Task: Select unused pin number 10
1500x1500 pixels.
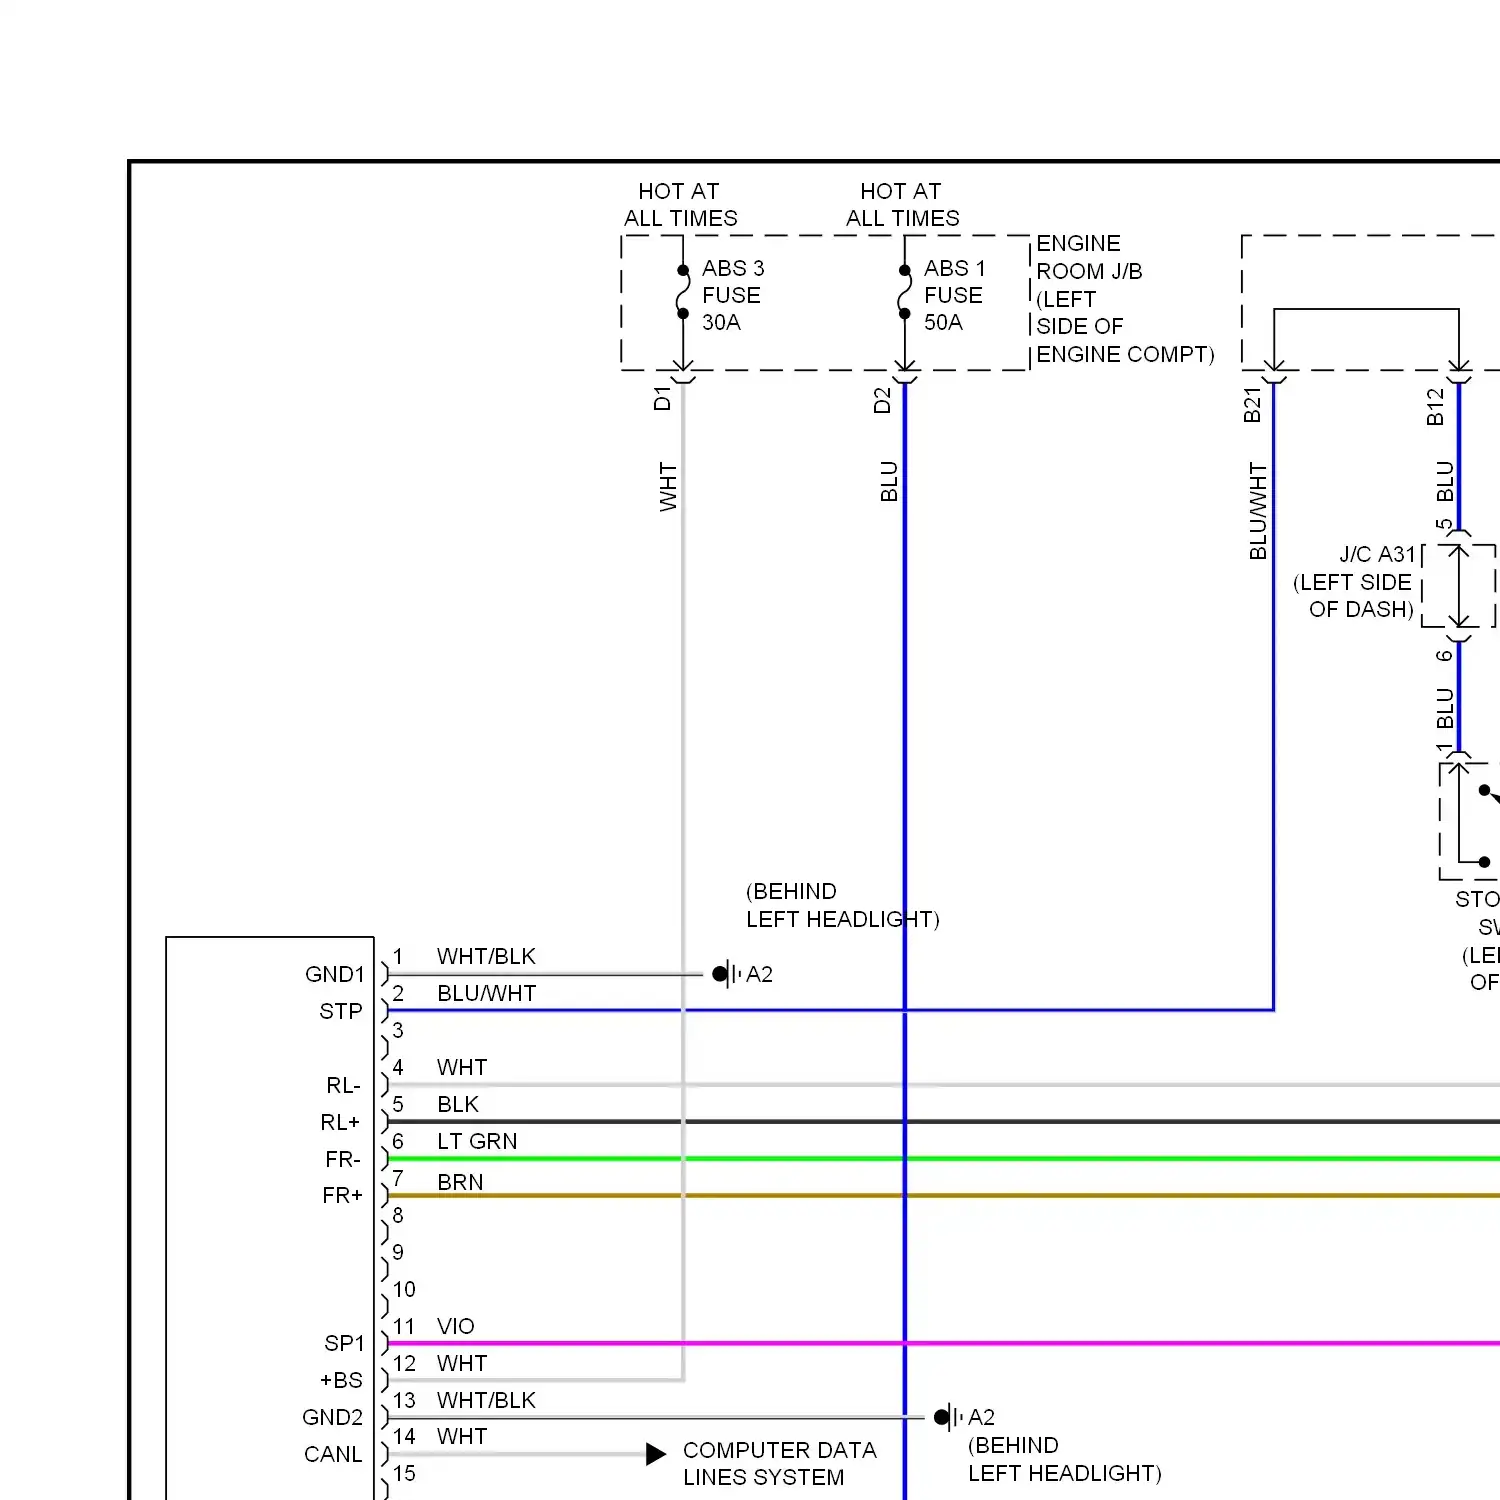Action: tap(404, 1289)
